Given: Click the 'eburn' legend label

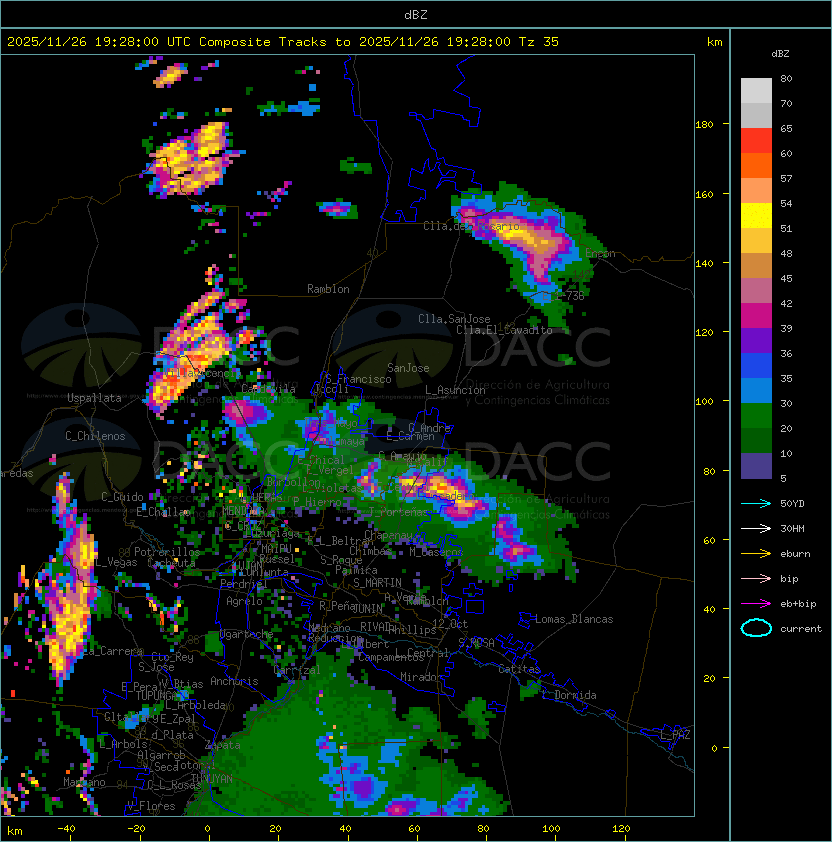Looking at the screenshot, I should coord(795,554).
